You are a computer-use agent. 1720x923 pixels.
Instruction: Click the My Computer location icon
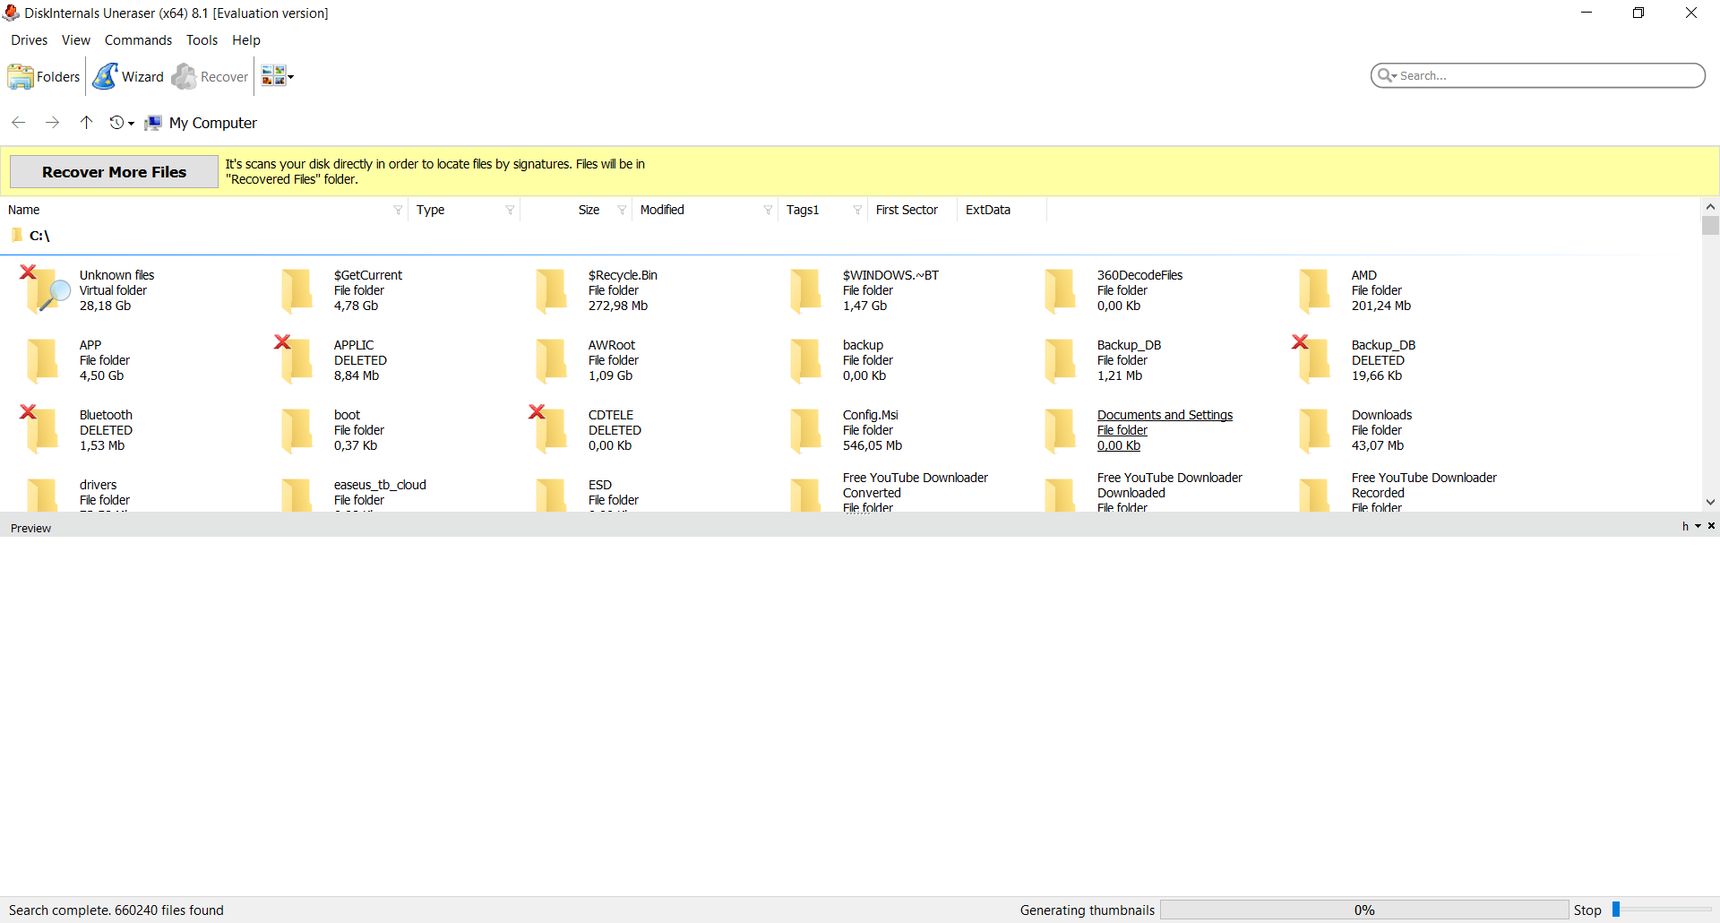[153, 123]
